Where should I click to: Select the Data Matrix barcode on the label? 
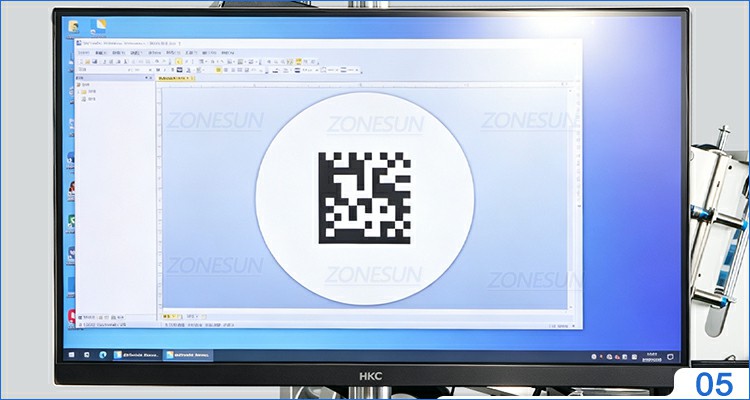click(x=364, y=198)
